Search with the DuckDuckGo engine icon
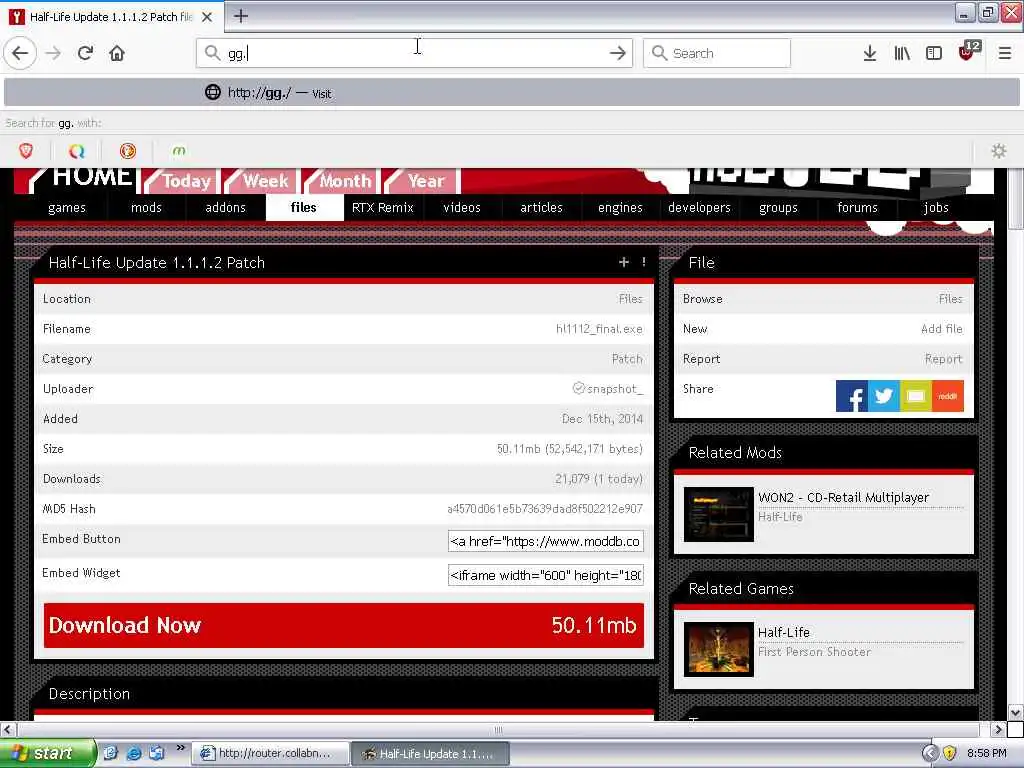1024x768 pixels. [127, 151]
